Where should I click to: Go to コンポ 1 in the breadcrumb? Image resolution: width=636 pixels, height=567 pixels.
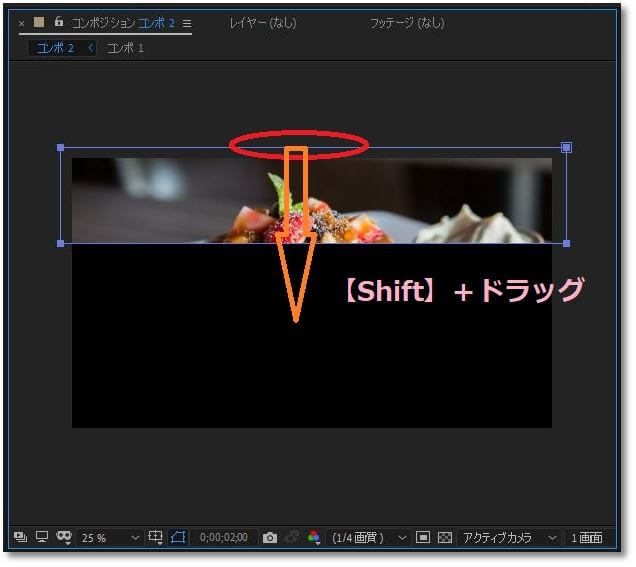[x=126, y=49]
